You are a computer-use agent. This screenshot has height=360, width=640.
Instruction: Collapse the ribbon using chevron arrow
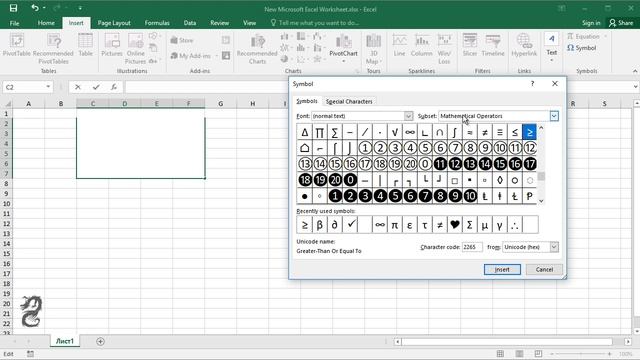pyautogui.click(x=635, y=71)
